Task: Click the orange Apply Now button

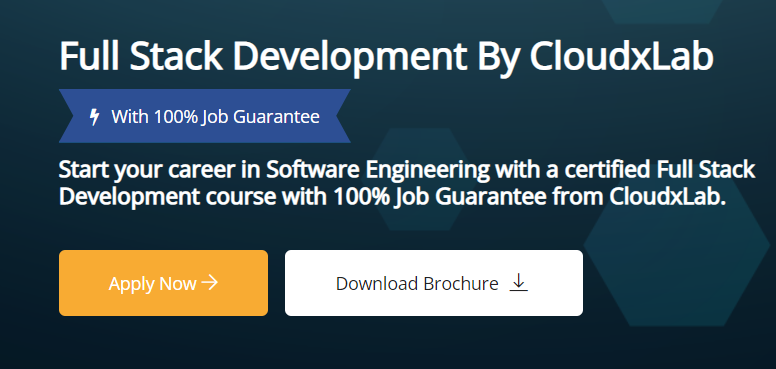Action: tap(163, 283)
